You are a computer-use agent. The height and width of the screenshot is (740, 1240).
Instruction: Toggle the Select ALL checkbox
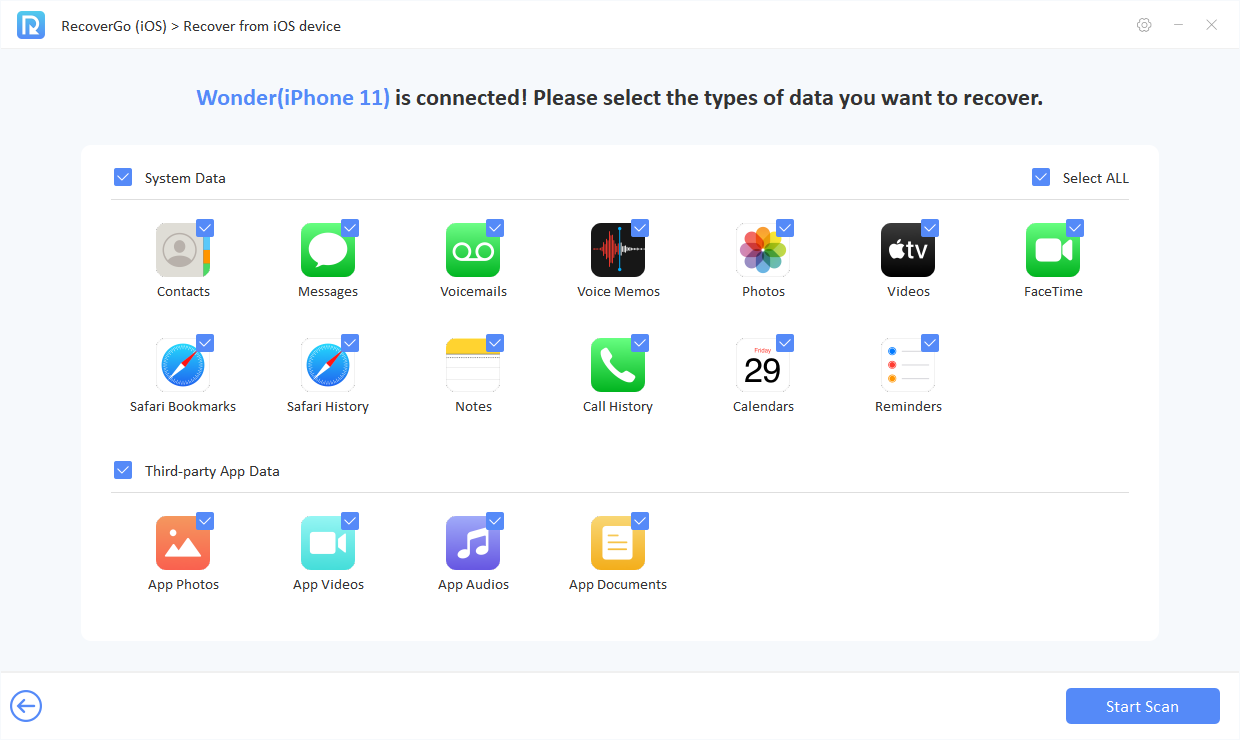tap(1040, 177)
